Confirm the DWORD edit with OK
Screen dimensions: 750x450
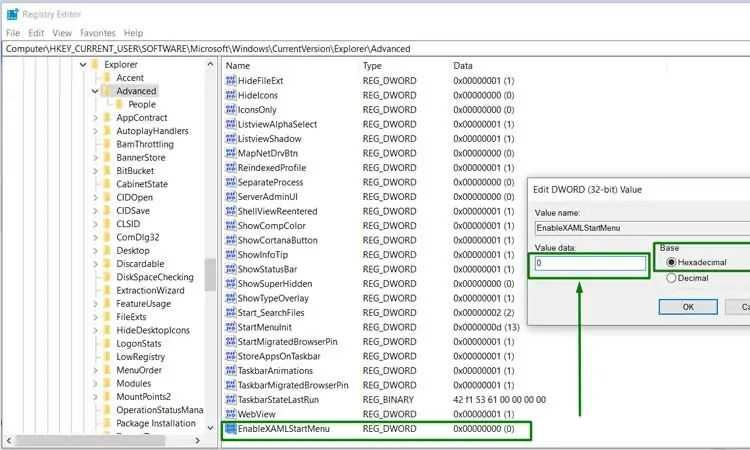pos(688,307)
